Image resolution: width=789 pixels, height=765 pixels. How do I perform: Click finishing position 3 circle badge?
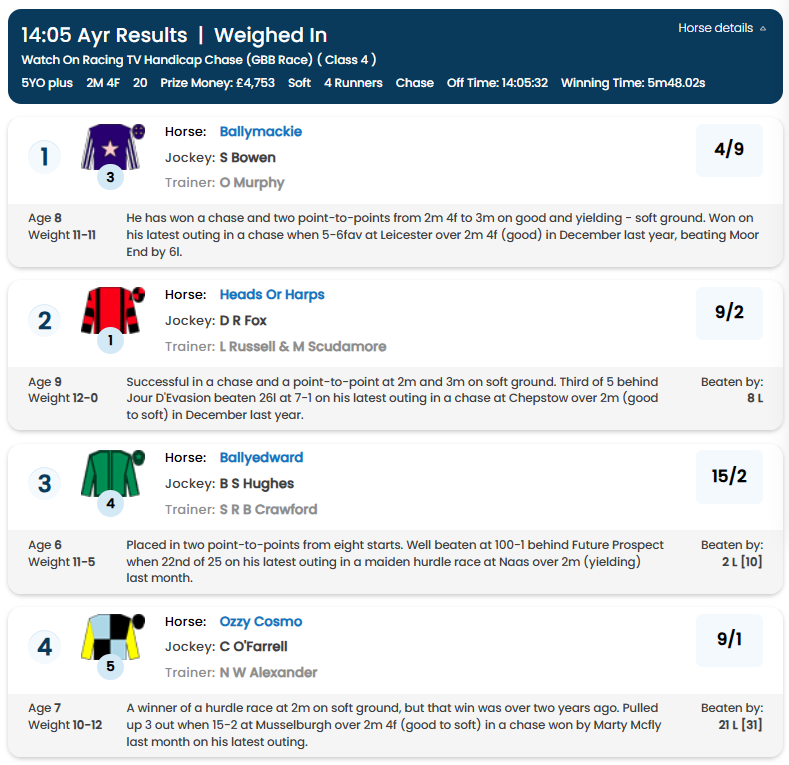44,484
